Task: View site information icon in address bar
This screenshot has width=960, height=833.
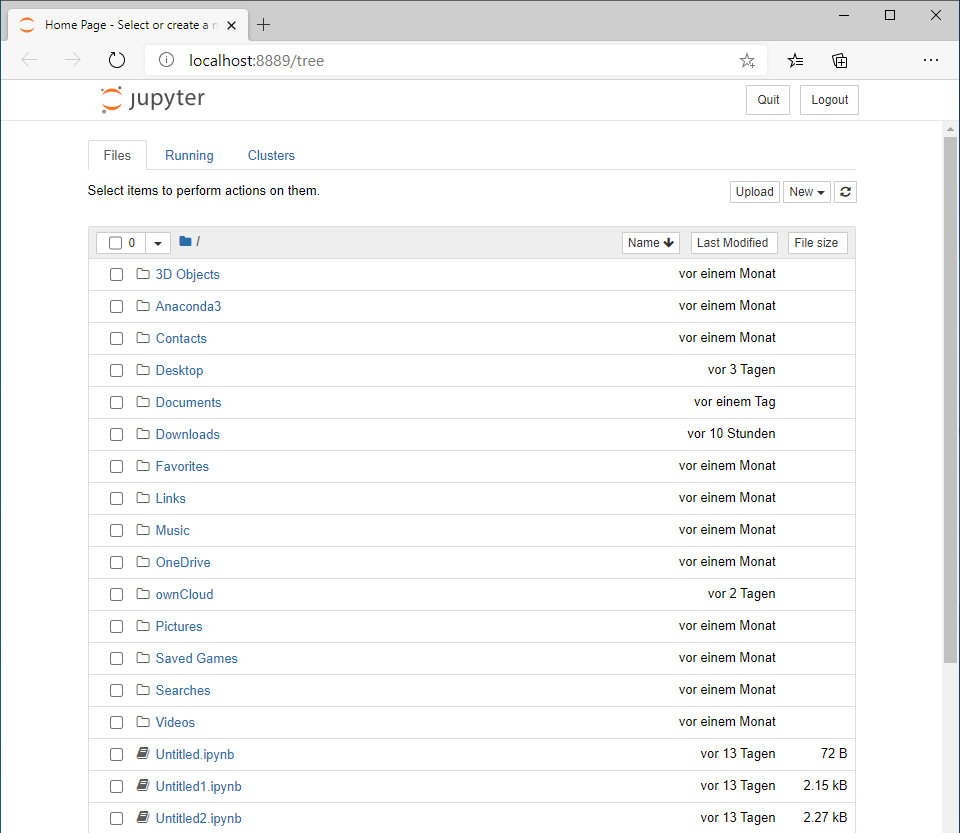Action: (x=166, y=60)
